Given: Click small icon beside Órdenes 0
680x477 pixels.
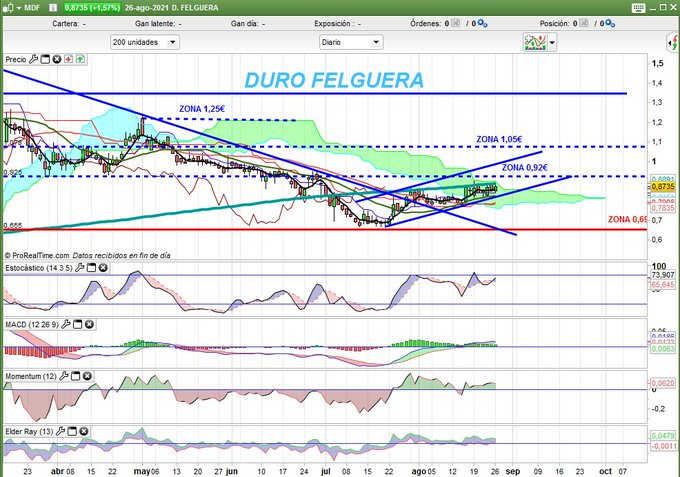Looking at the screenshot, I should [x=456, y=23].
